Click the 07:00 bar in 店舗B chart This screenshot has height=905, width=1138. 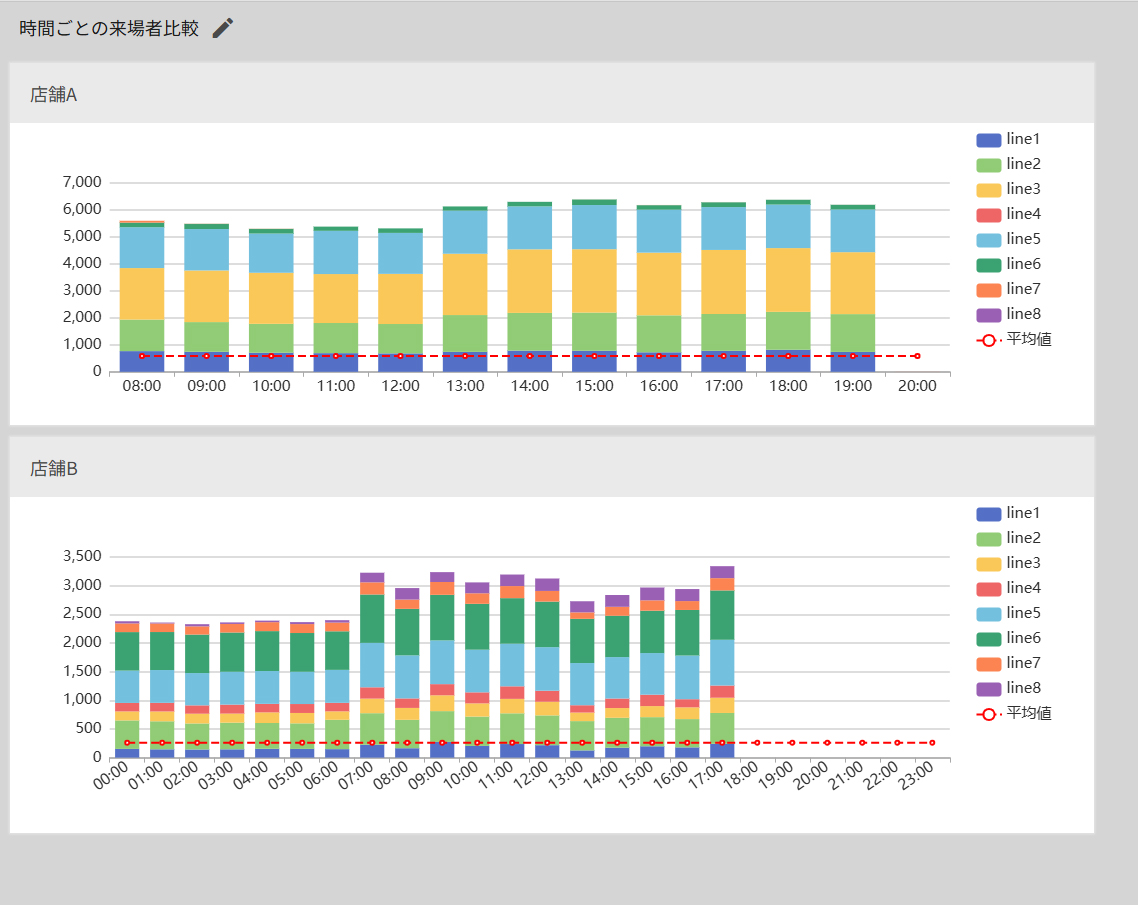tap(372, 666)
